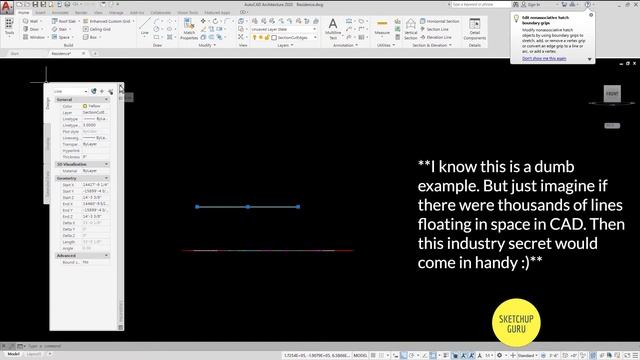Click the Layer property value SectionCutE...
Image resolution: width=640 pixels, height=360 pixels.
(94, 112)
